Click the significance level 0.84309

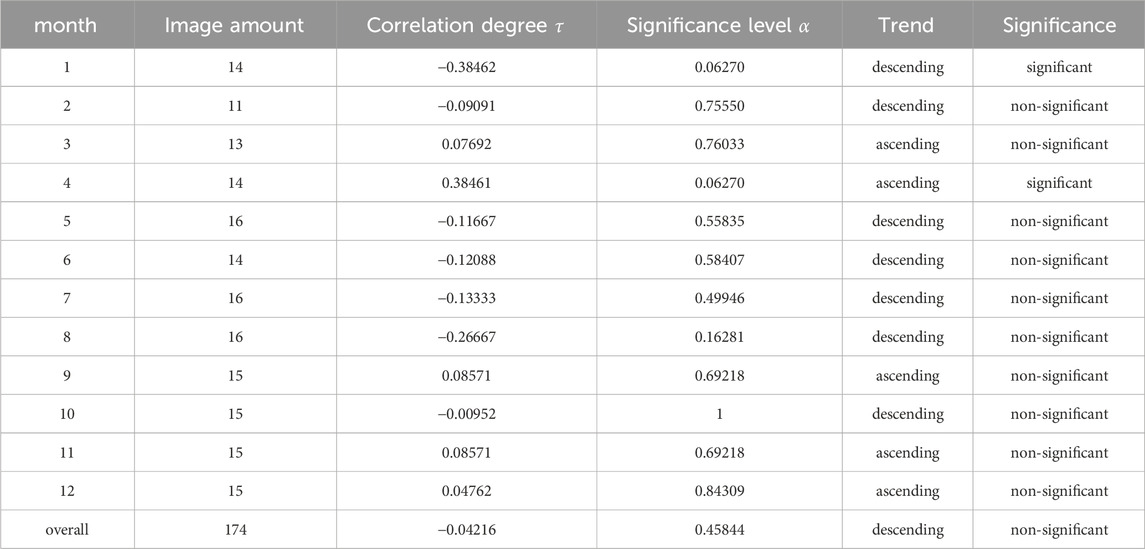coord(719,492)
